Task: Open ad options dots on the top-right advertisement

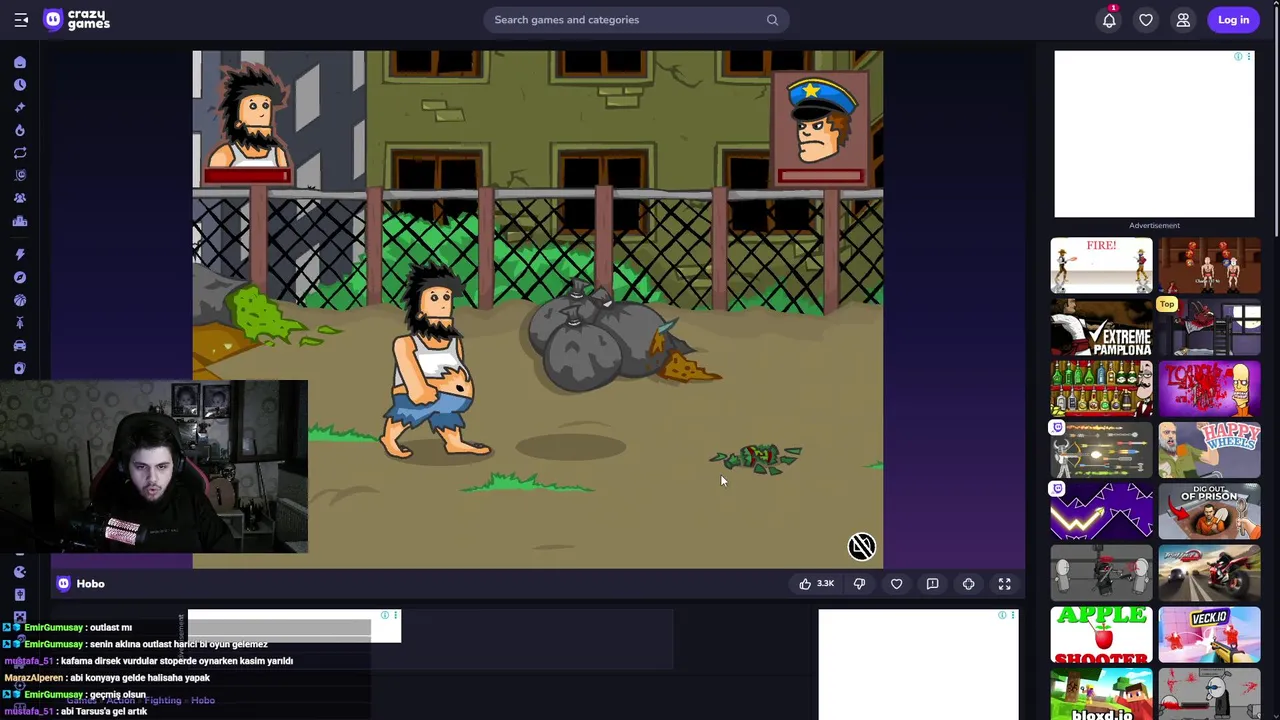Action: [x=1249, y=57]
